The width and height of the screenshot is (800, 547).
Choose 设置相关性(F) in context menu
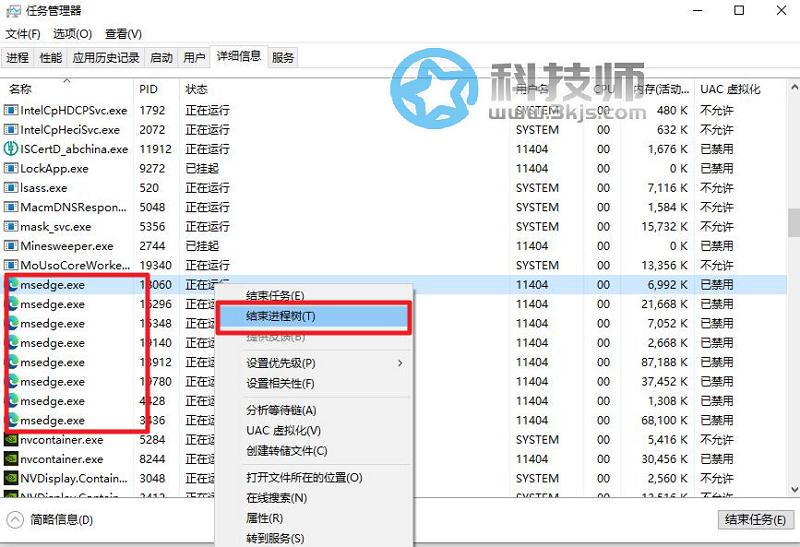(281, 383)
